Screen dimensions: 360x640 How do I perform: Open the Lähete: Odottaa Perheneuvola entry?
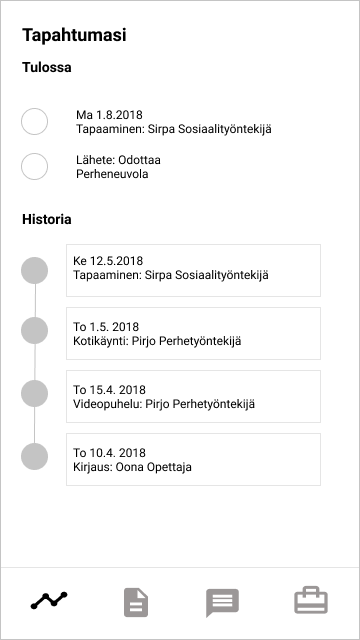[x=118, y=167]
